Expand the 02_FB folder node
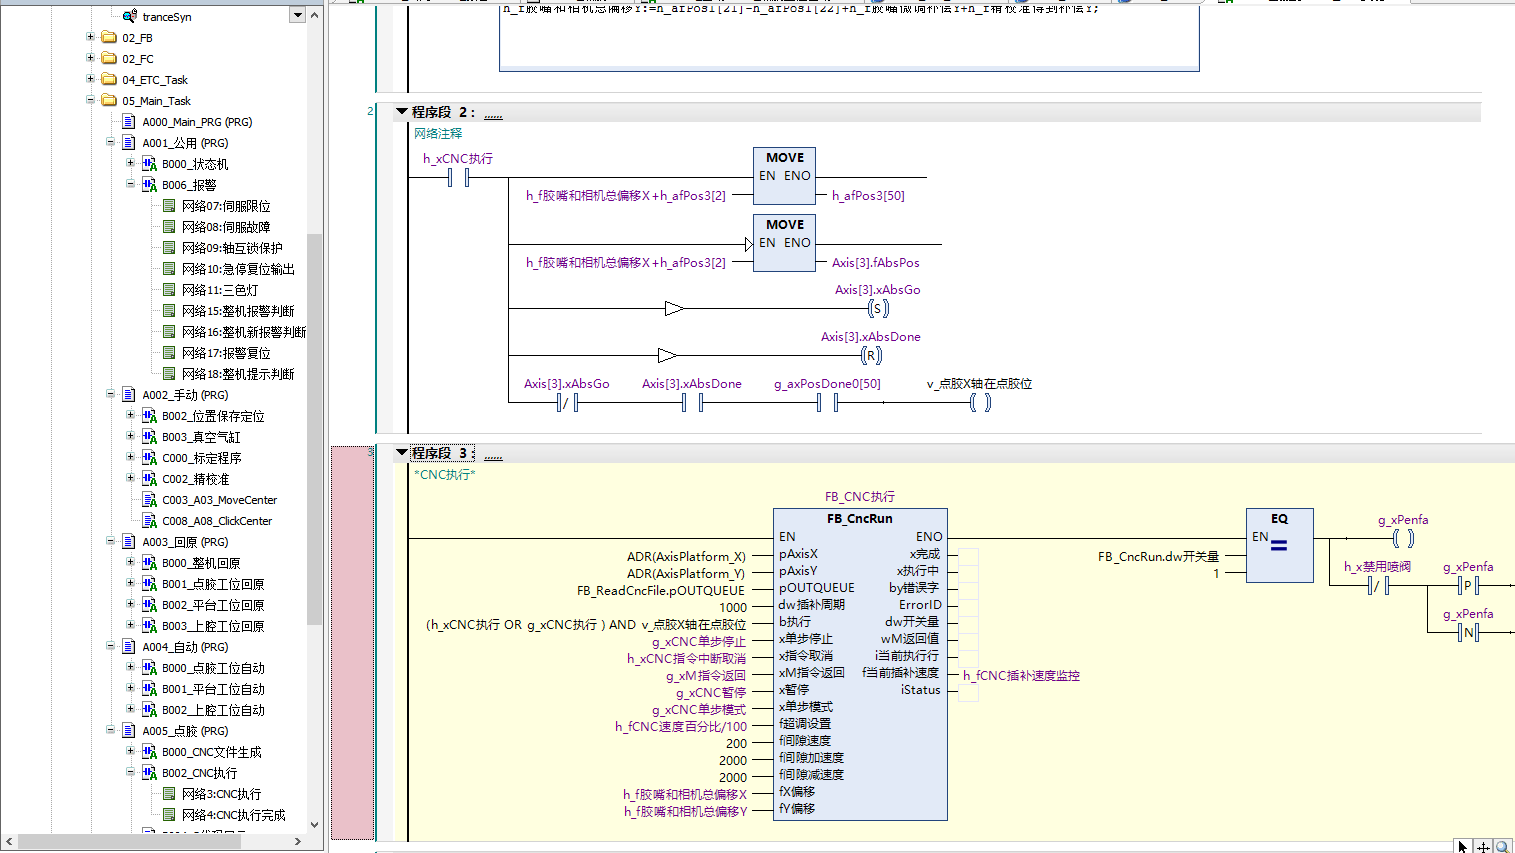1515x853 pixels. pyautogui.click(x=90, y=37)
